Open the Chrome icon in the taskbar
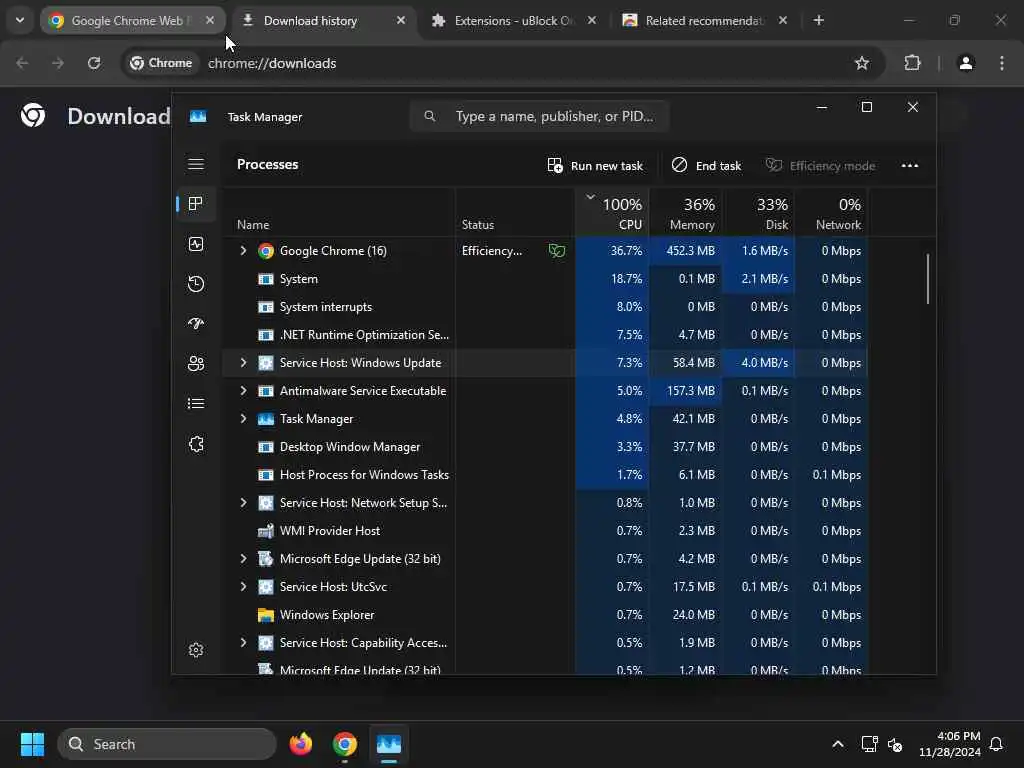This screenshot has width=1024, height=768. [x=345, y=744]
